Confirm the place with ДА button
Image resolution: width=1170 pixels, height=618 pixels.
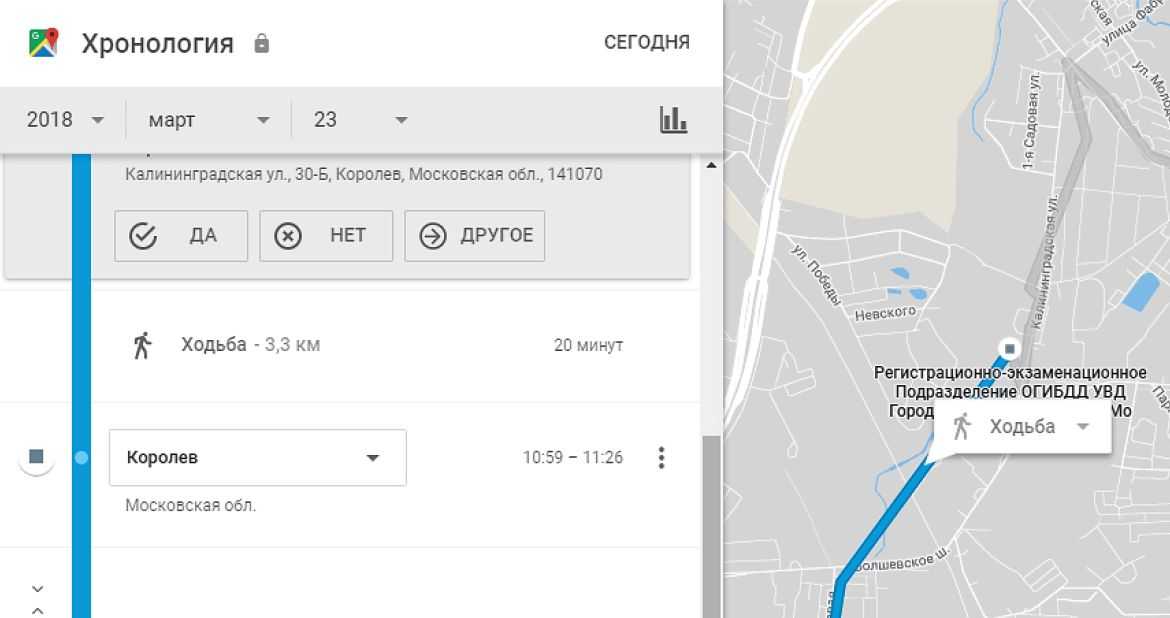pyautogui.click(x=181, y=236)
